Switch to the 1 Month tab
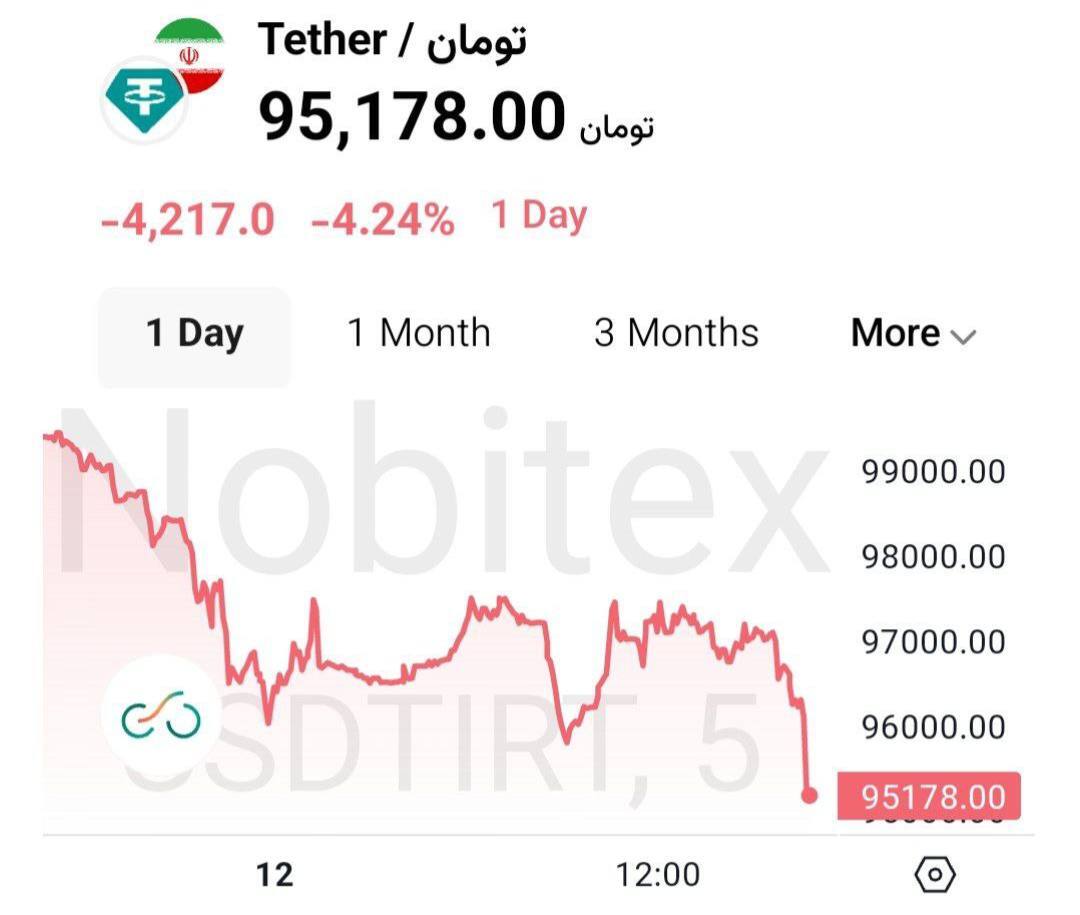Screen dimensions: 1080x915 (419, 333)
